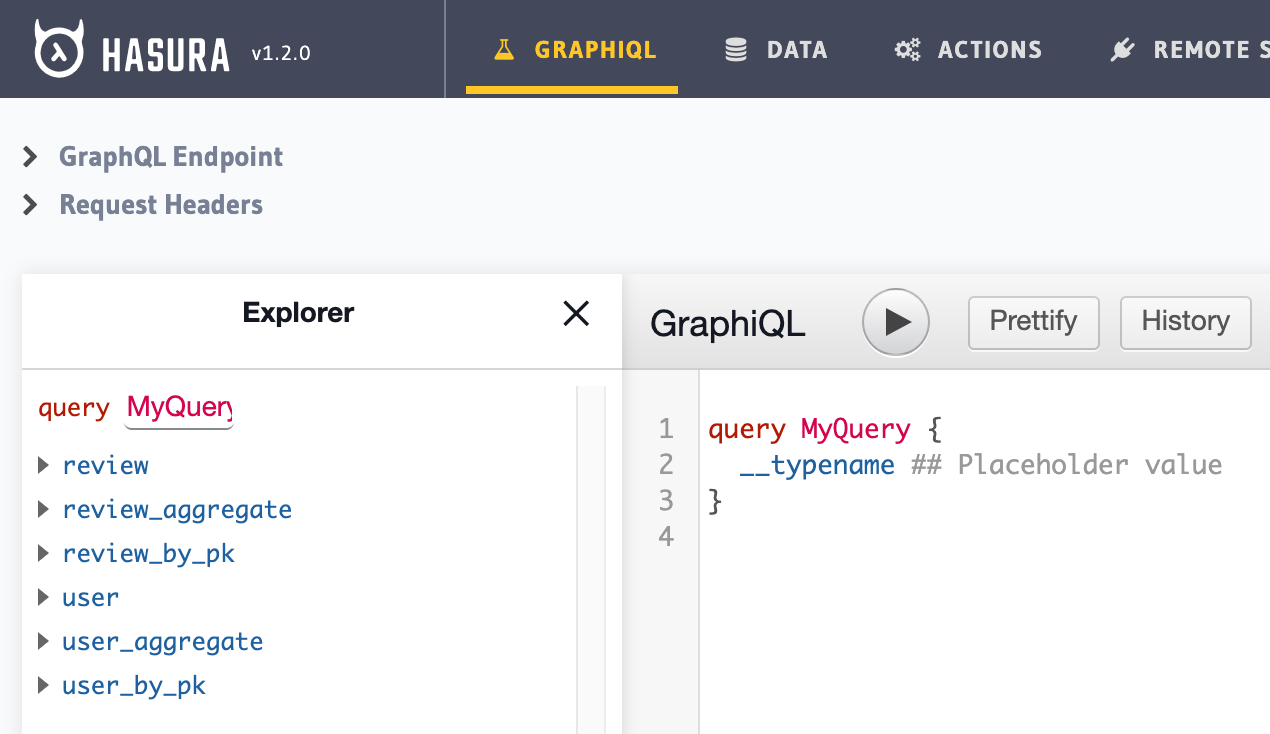This screenshot has width=1270, height=734.
Task: Expand the user field arrow
Action: [43, 597]
